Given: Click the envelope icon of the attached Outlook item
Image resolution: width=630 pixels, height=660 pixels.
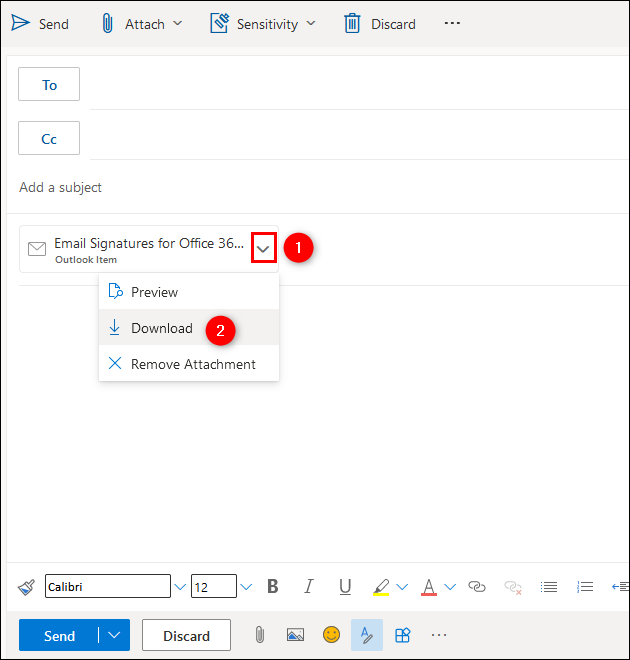Looking at the screenshot, I should click(37, 249).
